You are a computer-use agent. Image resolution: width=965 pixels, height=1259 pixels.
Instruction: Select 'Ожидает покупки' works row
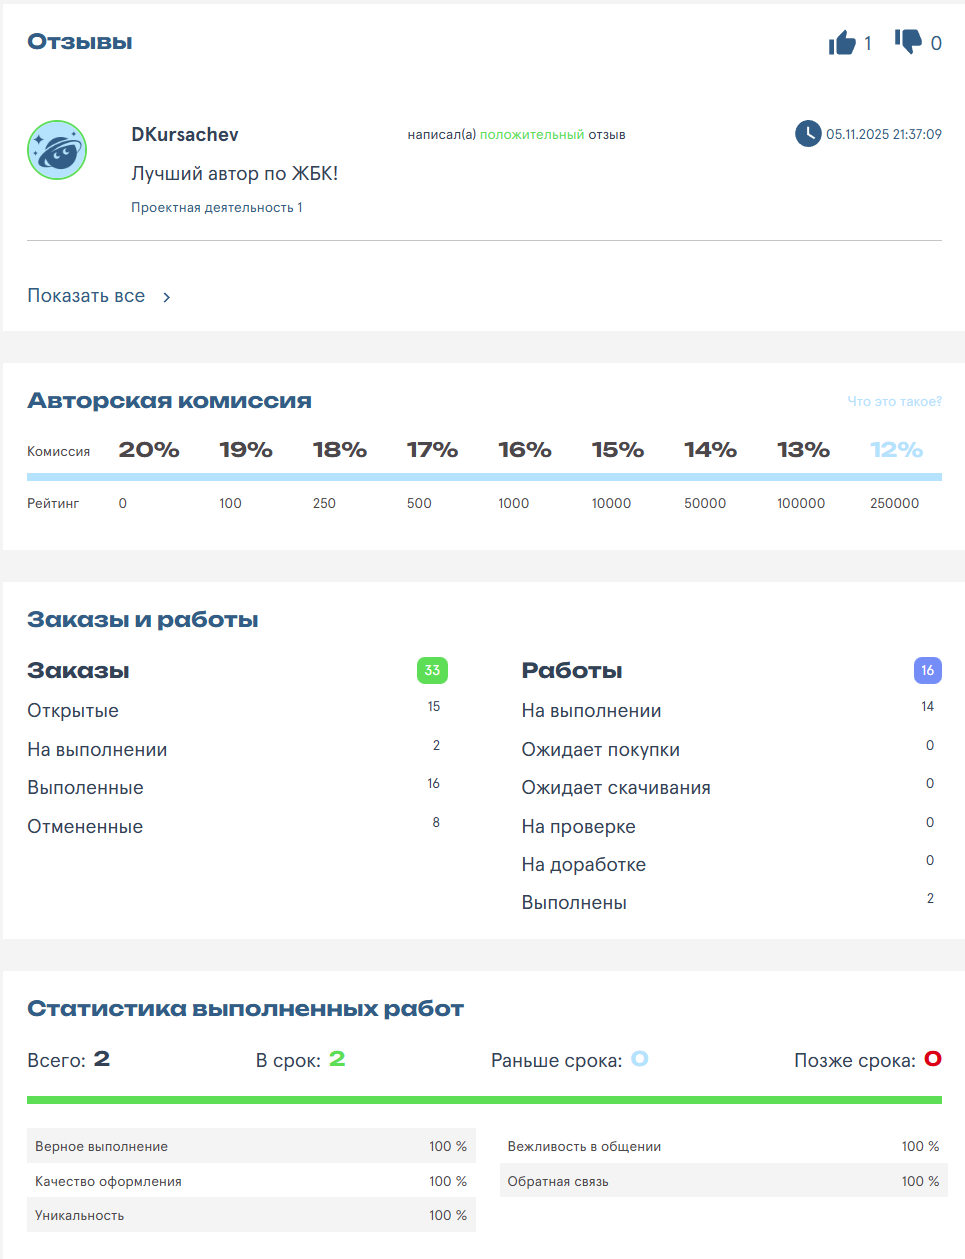[600, 750]
